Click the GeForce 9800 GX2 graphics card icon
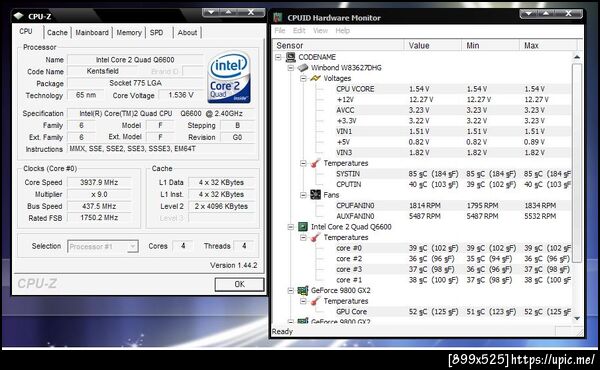 coord(303,290)
